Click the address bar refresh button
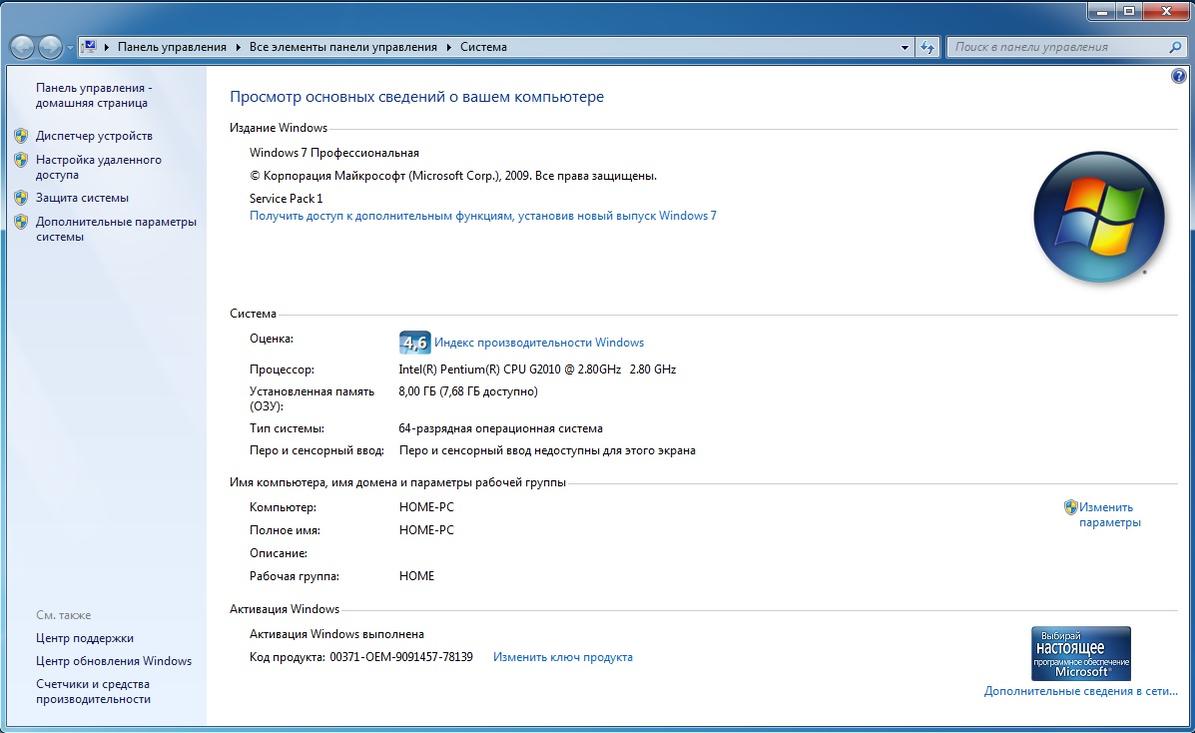 [x=927, y=47]
